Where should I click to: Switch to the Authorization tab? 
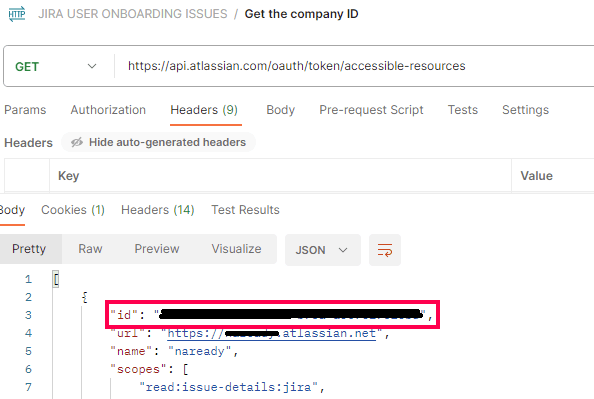coord(108,110)
